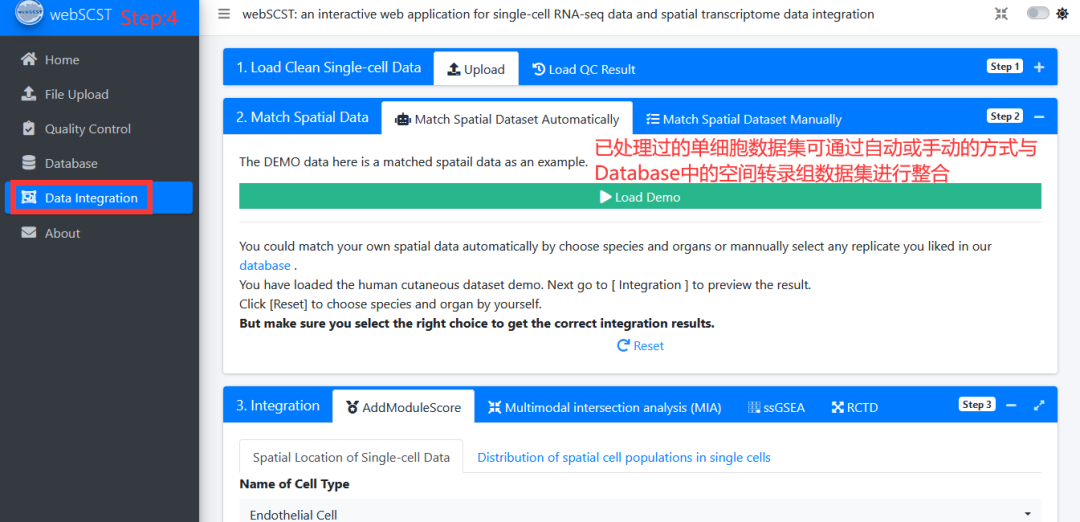
Task: Click the '3. Integration' heading
Action: click(278, 406)
